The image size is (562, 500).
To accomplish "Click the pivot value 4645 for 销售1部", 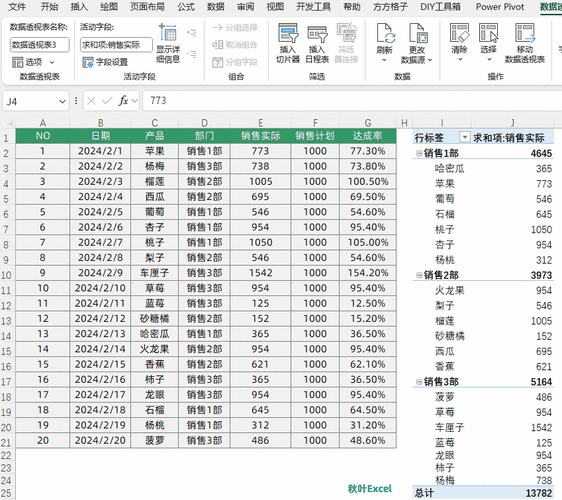I will click(541, 153).
